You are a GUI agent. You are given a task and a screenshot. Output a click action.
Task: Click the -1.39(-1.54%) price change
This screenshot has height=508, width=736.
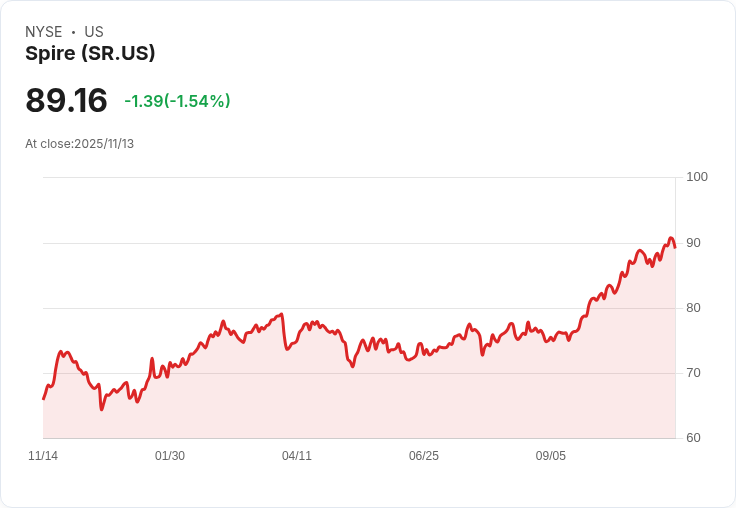[177, 101]
